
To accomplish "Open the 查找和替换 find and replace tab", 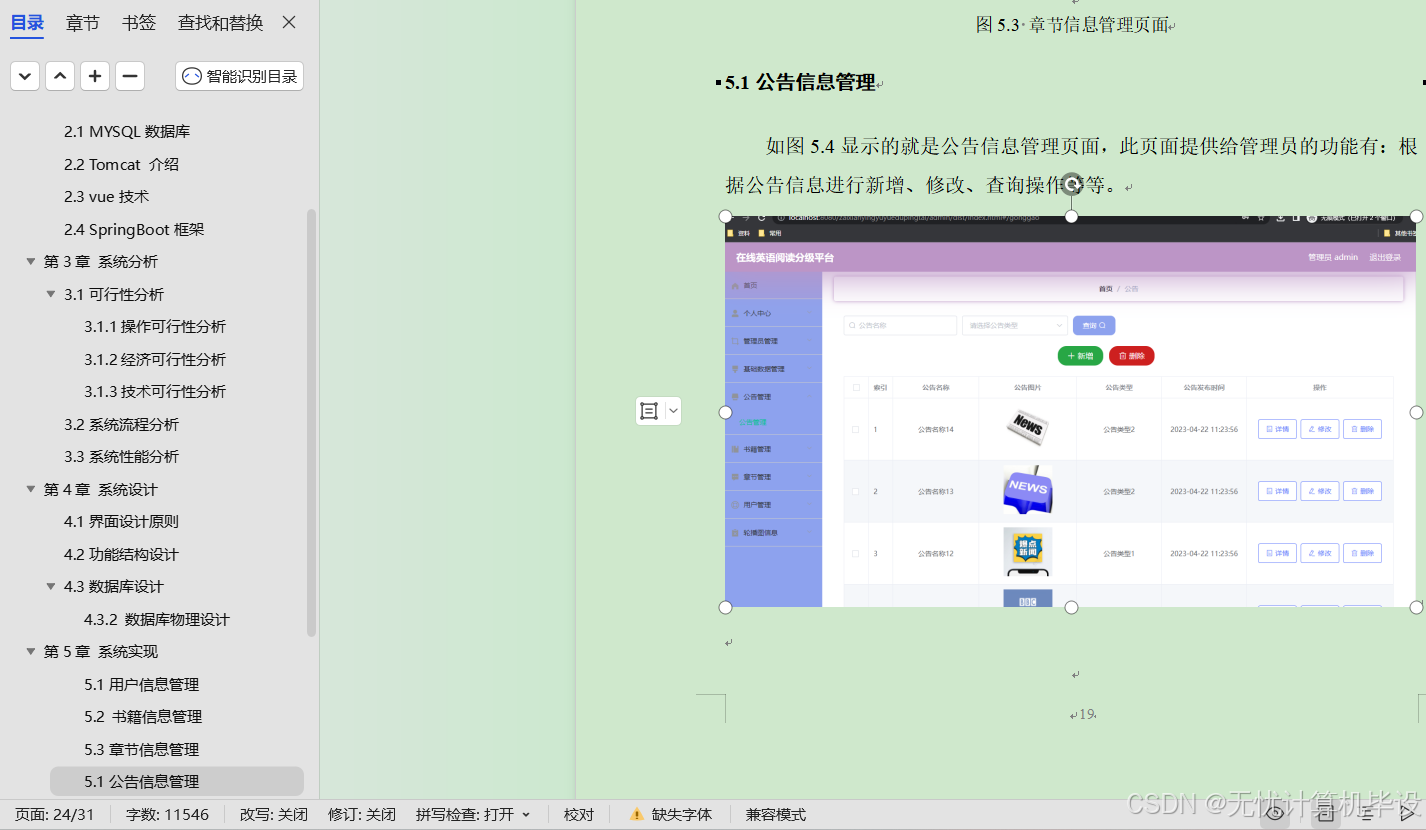I will (x=219, y=22).
